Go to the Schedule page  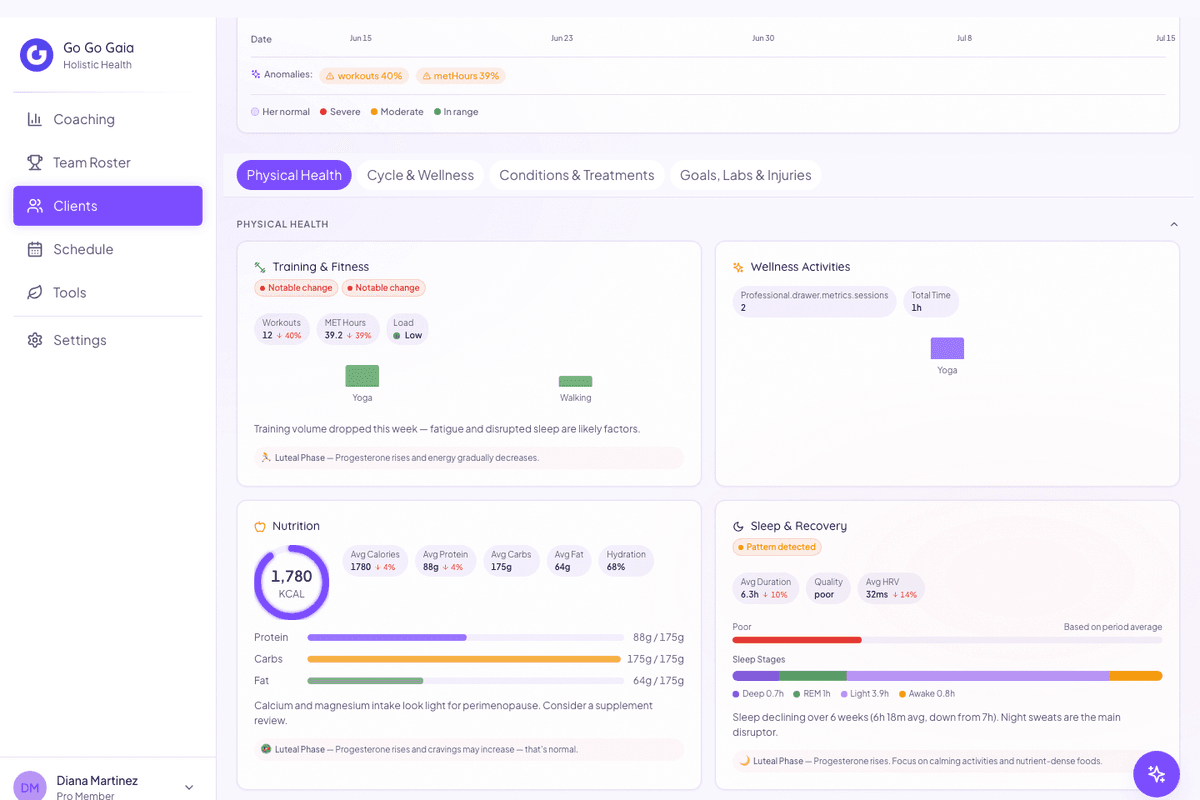coord(108,249)
